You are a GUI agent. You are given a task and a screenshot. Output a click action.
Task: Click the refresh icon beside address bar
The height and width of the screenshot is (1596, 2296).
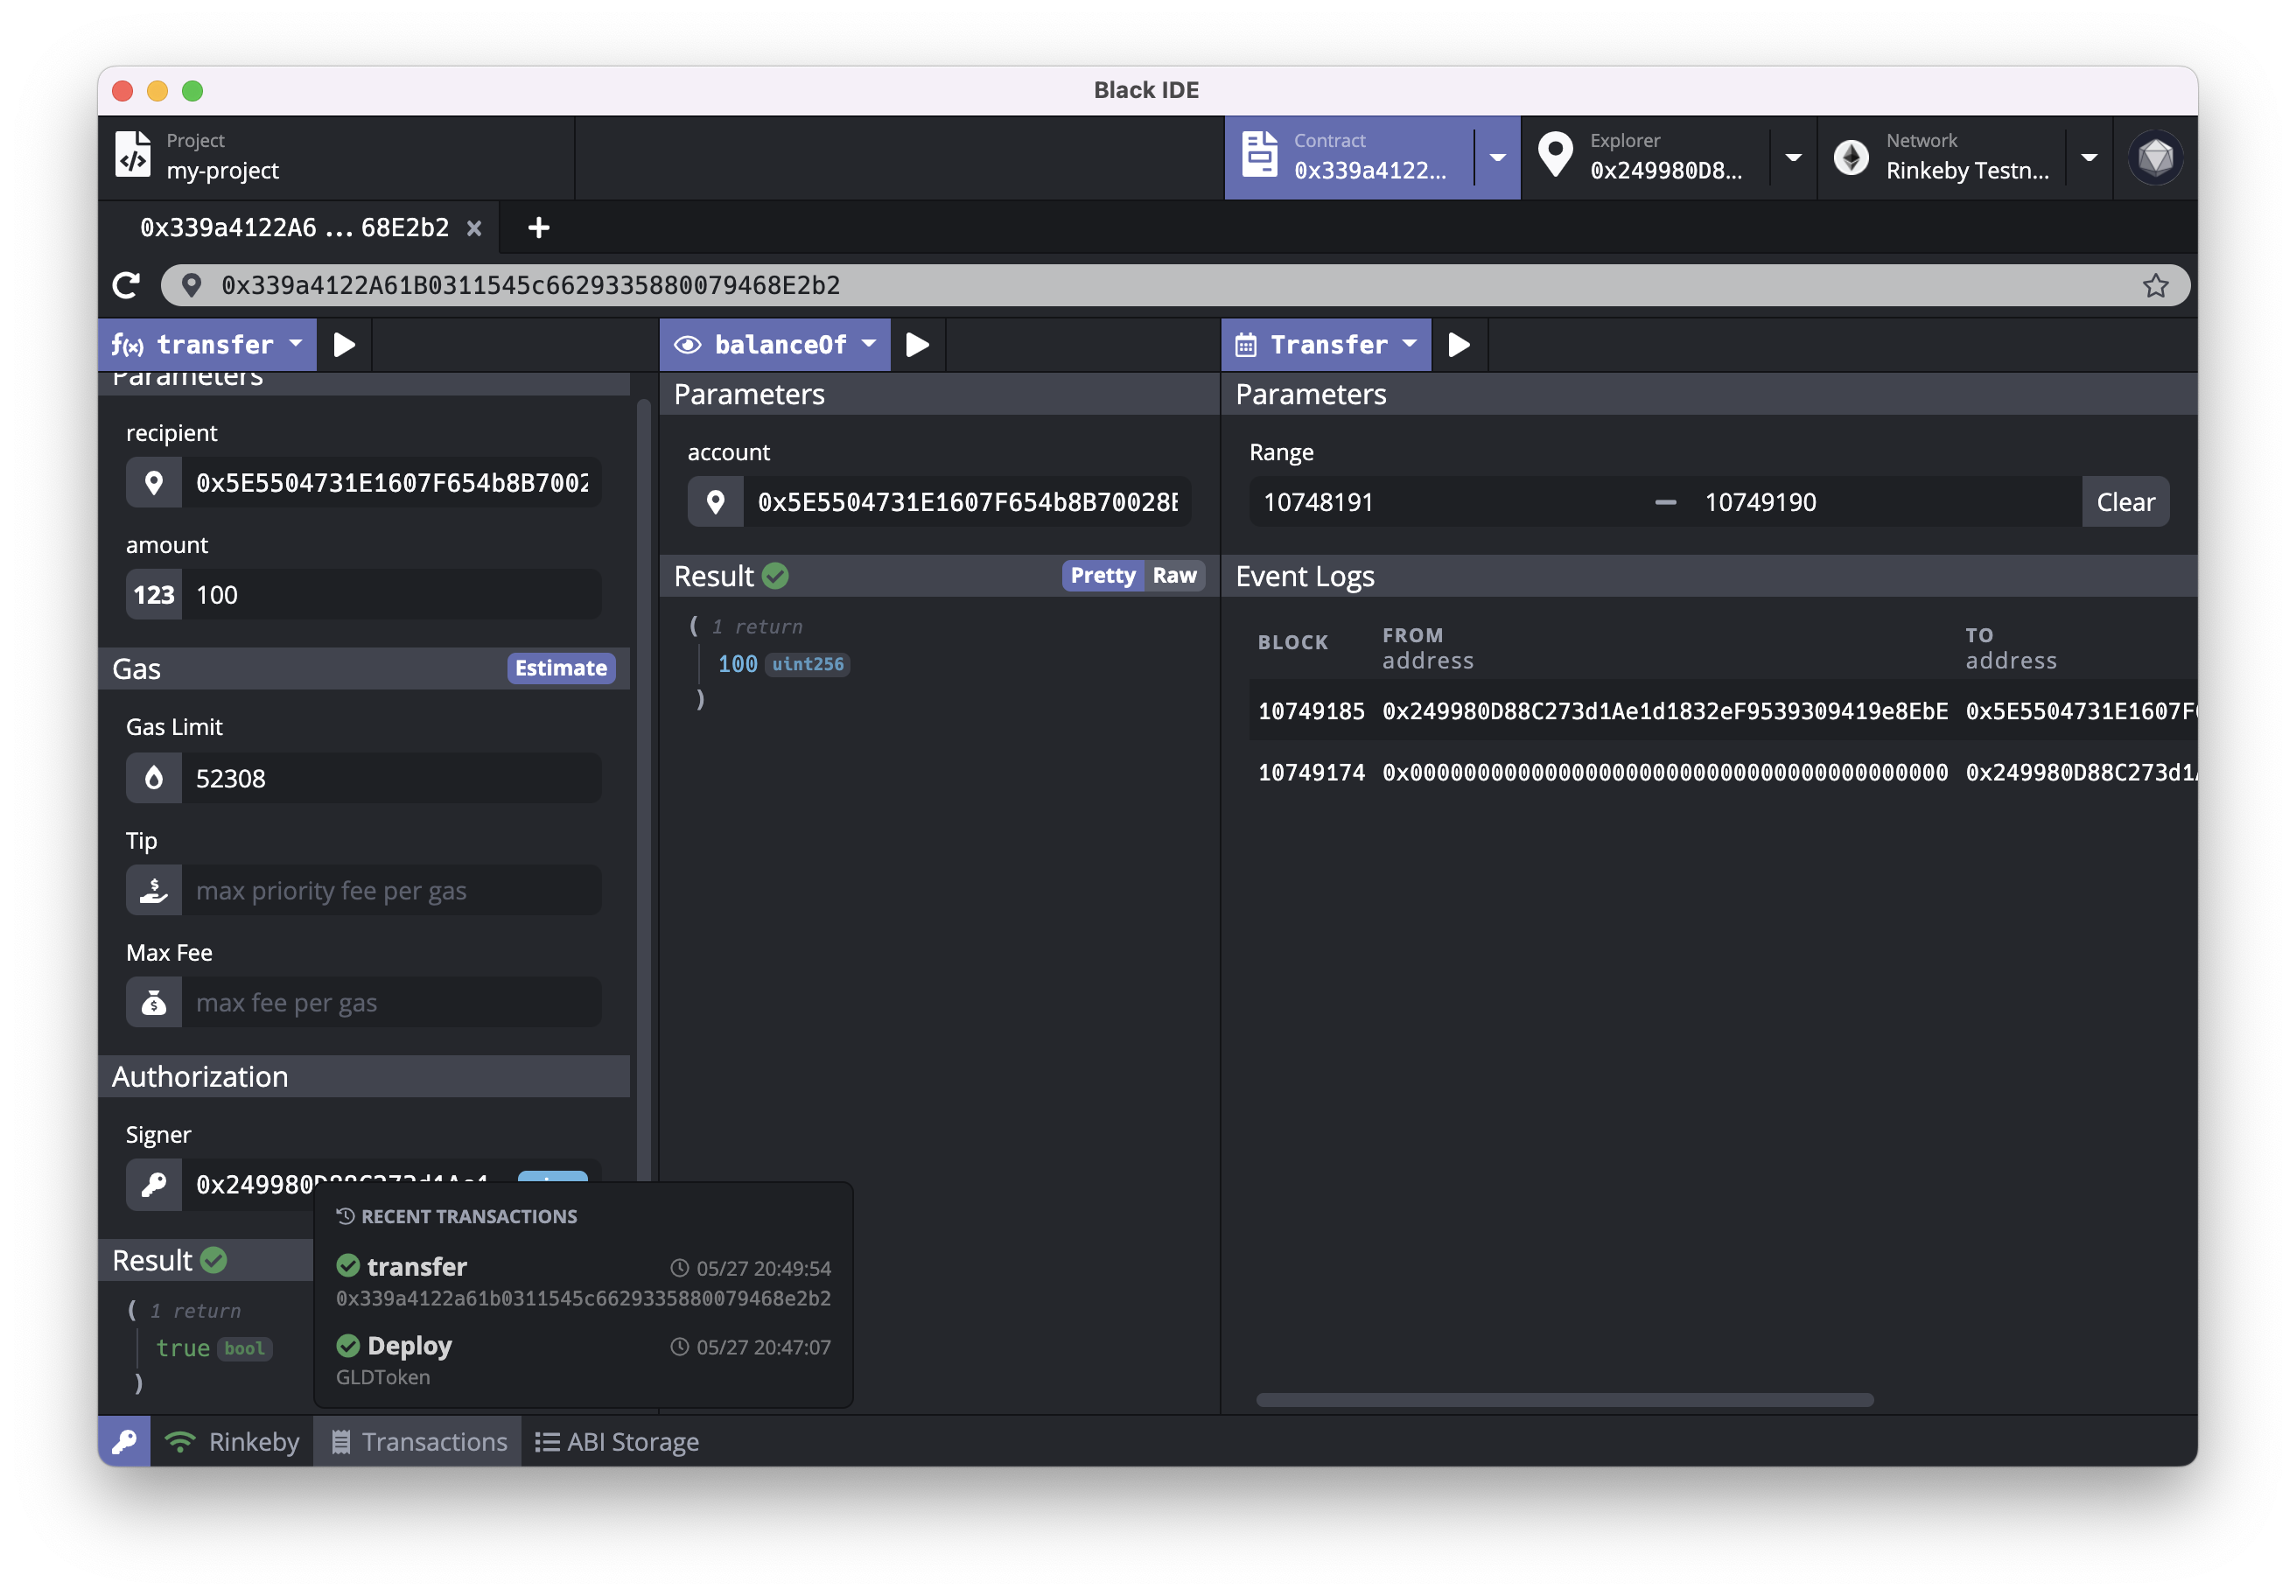coord(126,286)
